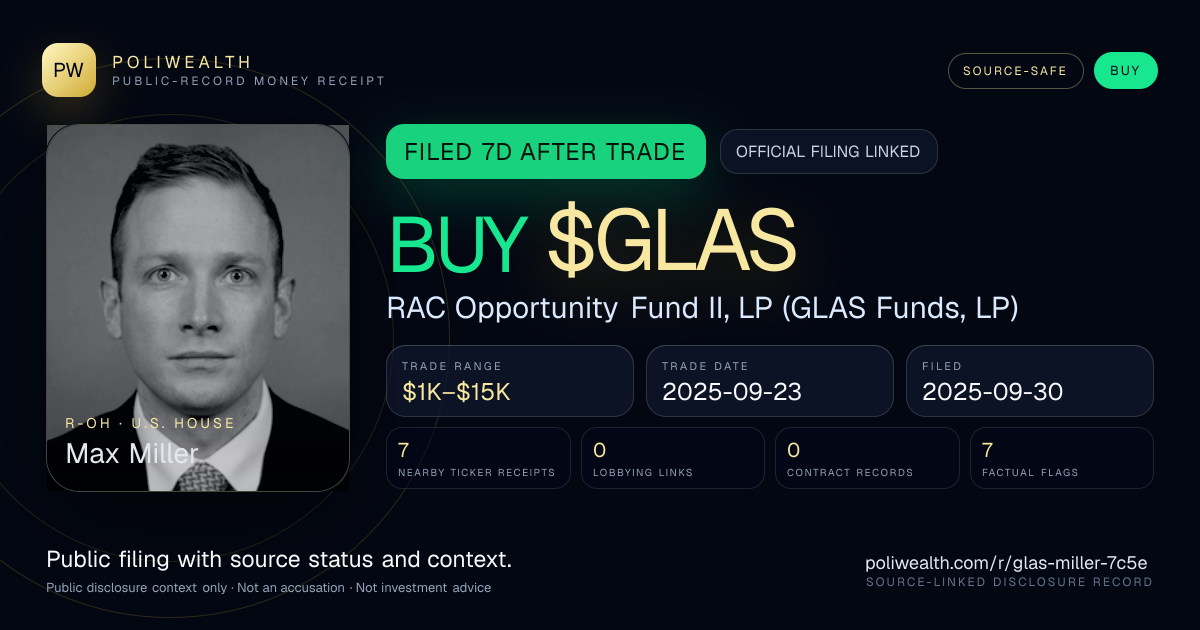Click the Filed 2025-09-30 card
1200x630 pixels.
point(1030,381)
